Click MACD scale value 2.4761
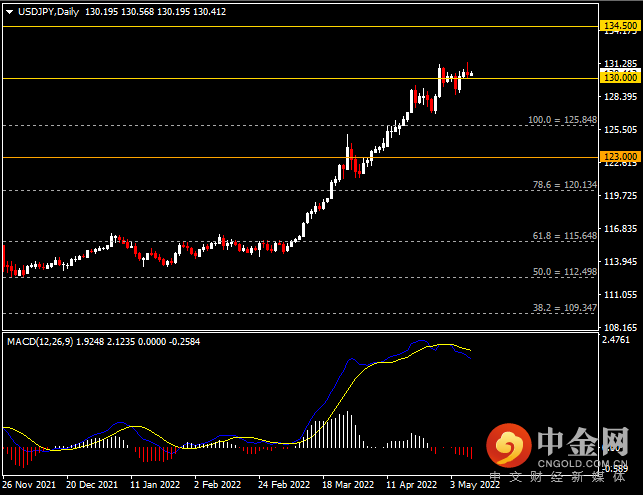643x495 pixels. point(616,340)
